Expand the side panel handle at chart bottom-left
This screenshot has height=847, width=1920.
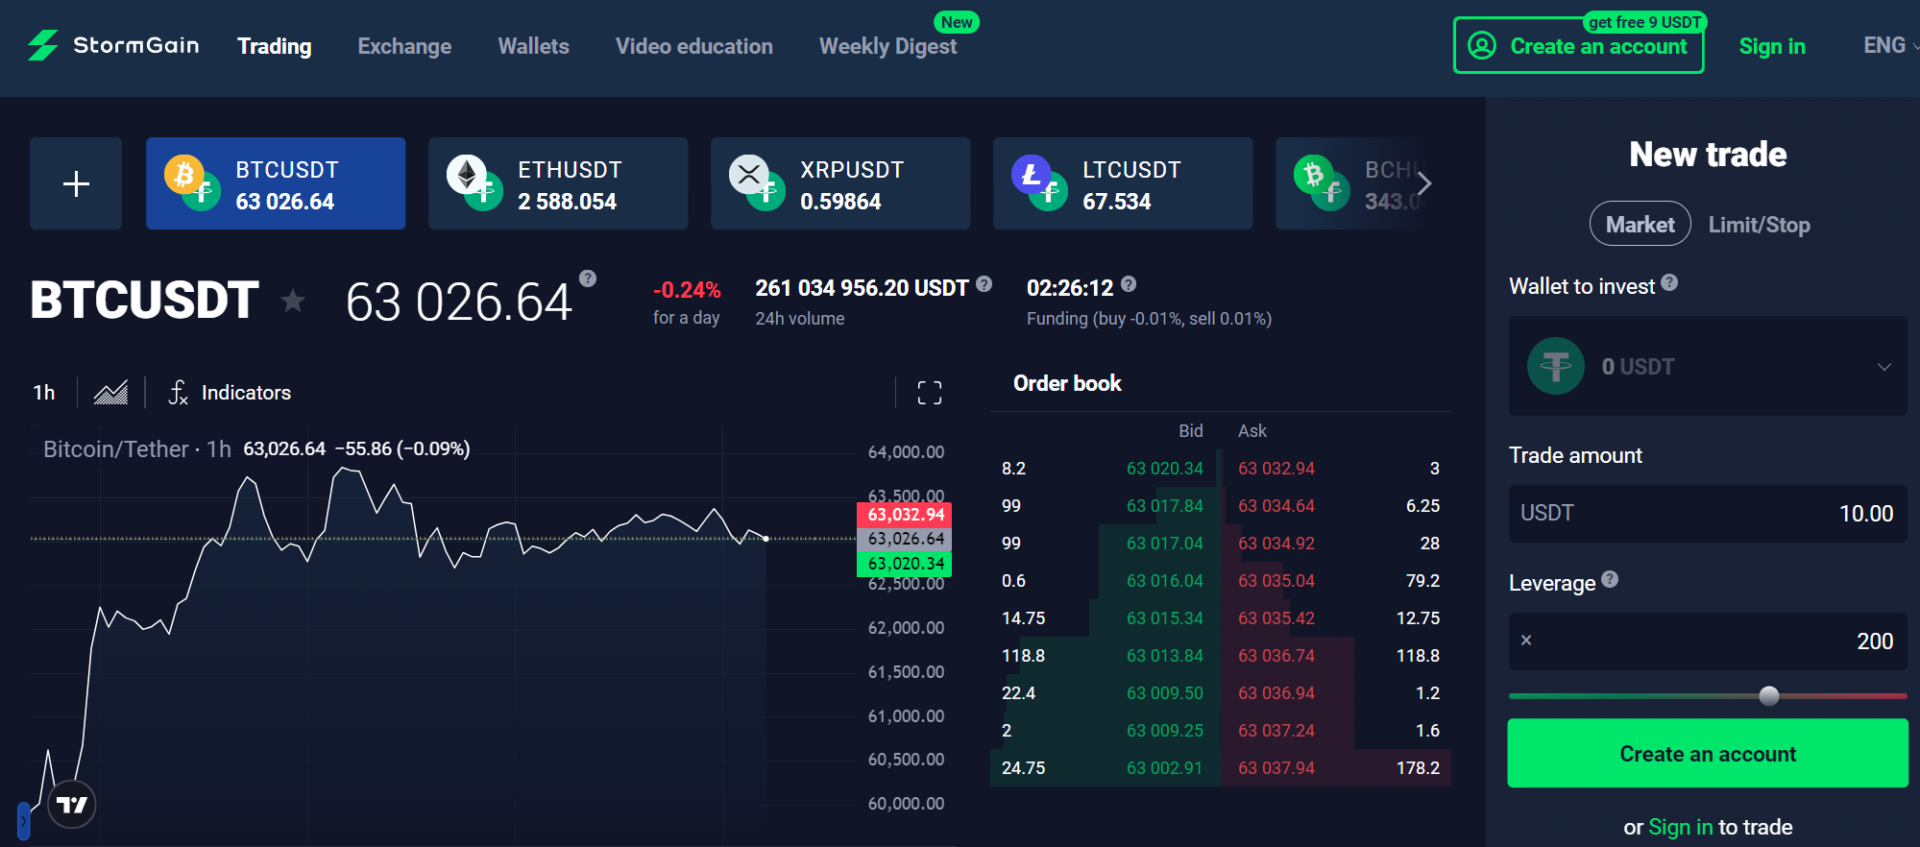tap(24, 821)
